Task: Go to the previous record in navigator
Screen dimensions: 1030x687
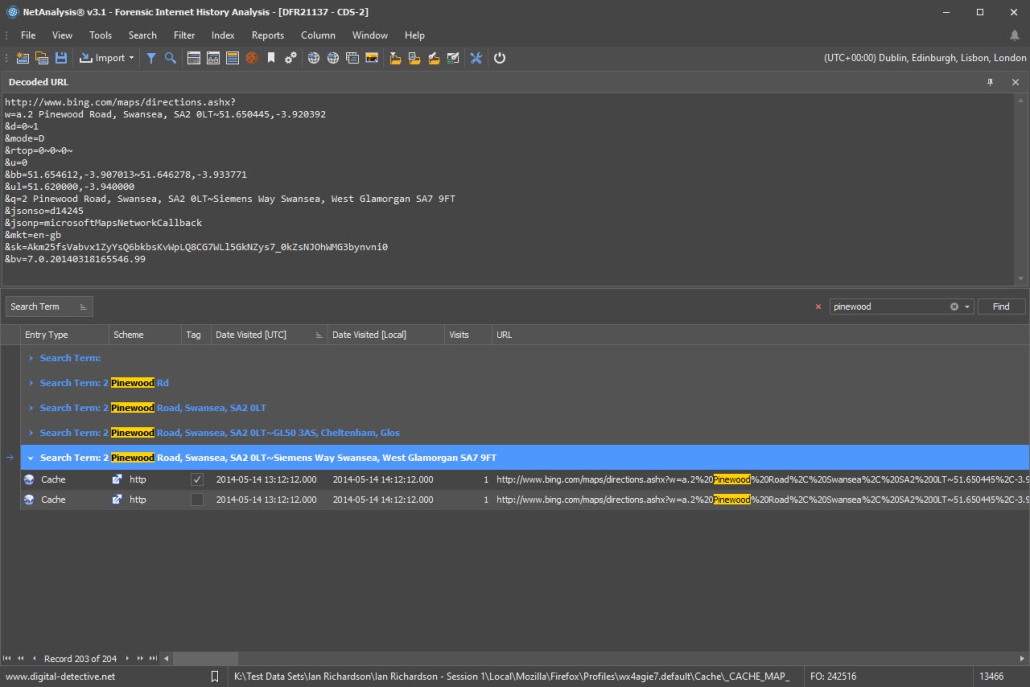Action: coord(34,658)
